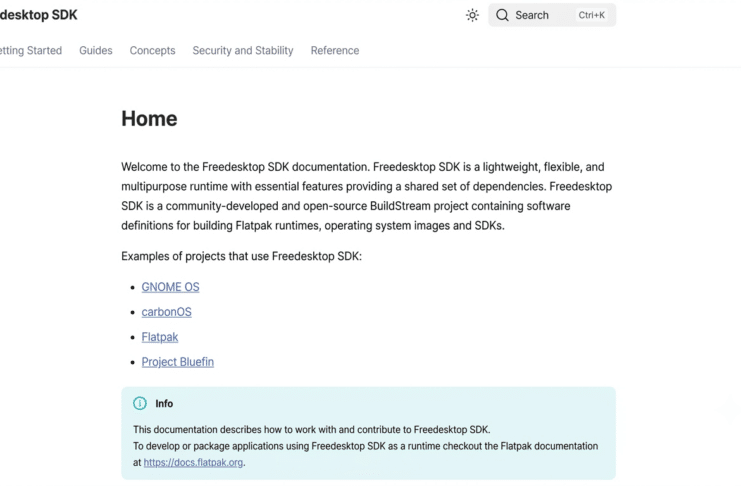741x486 pixels.
Task: Click the Ctrl+K shortcut badge
Action: tap(591, 15)
